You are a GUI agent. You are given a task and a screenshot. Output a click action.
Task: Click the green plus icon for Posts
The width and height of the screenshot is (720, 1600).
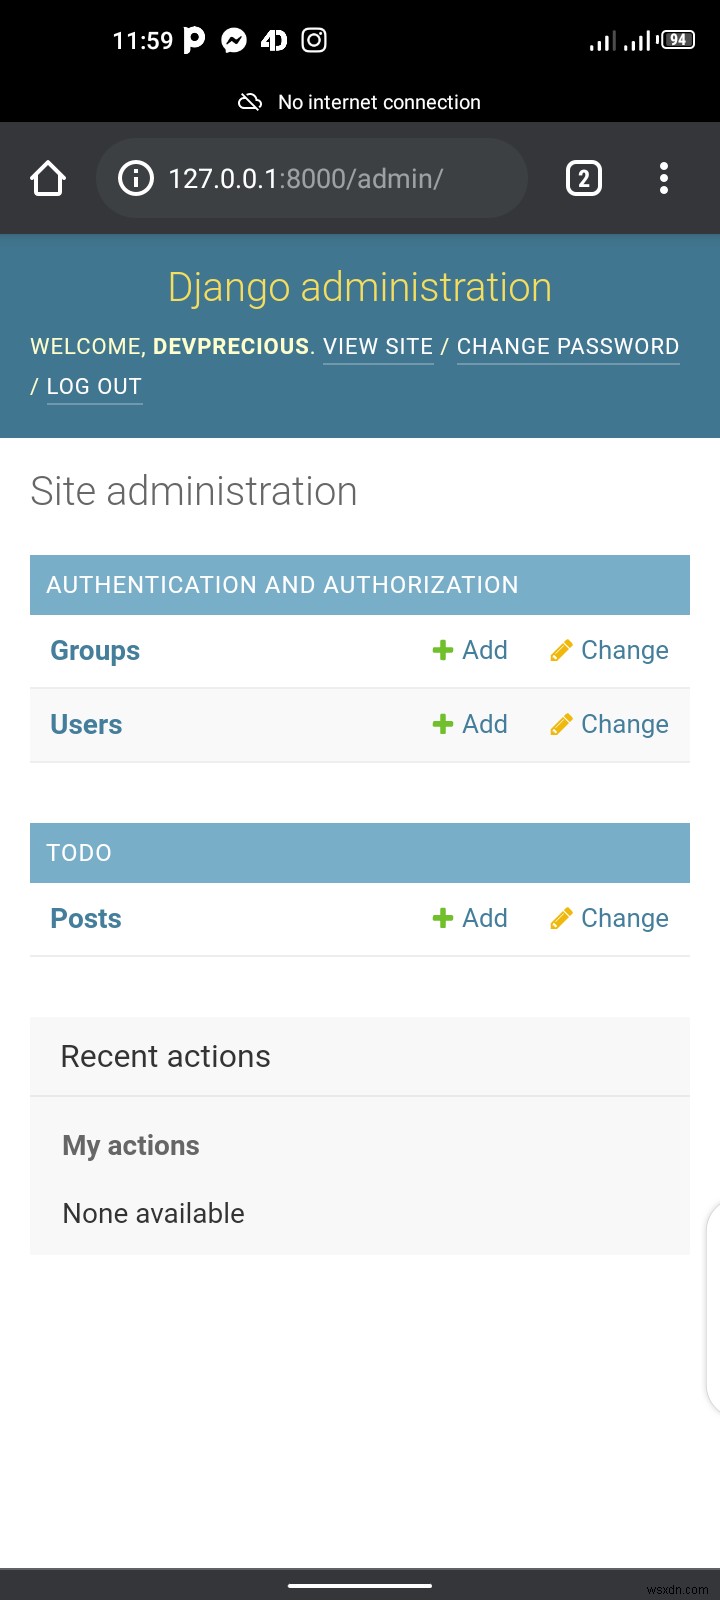coord(442,919)
